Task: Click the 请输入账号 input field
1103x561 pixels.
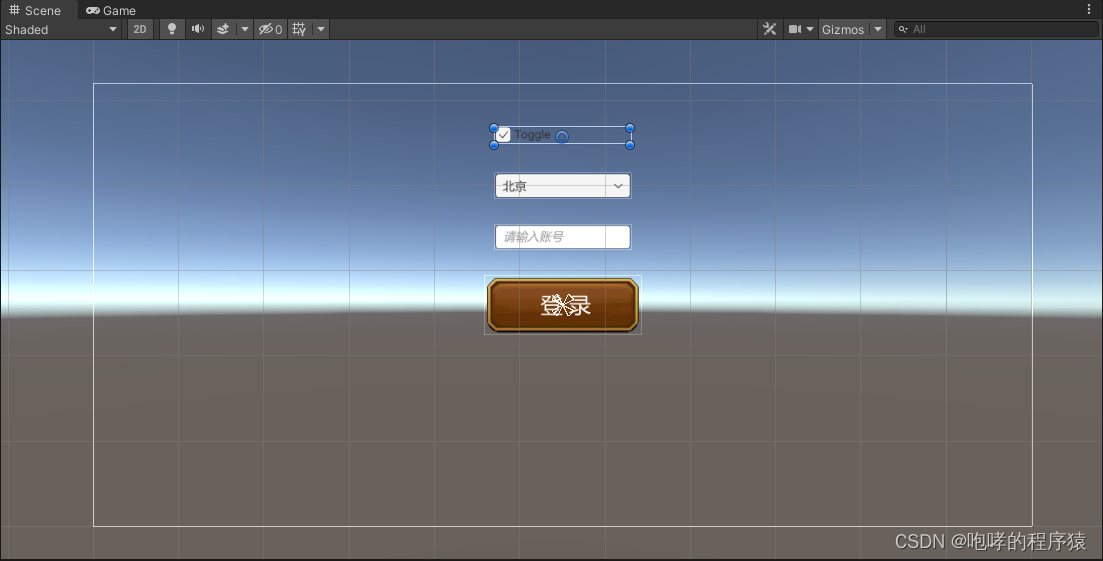Action: (563, 237)
